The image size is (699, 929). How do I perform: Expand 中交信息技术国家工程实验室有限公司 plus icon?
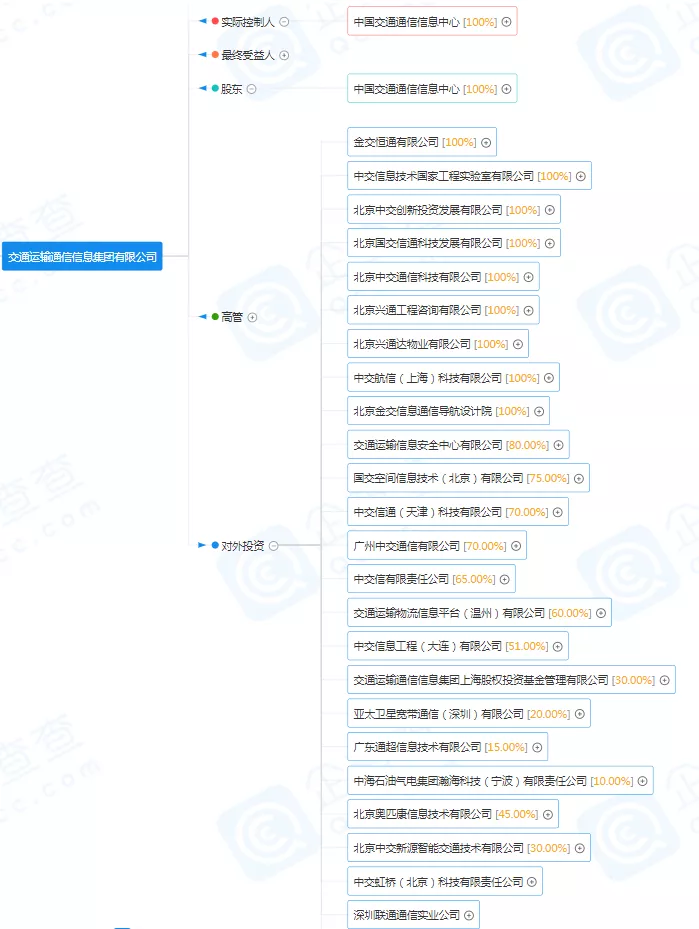pos(581,176)
